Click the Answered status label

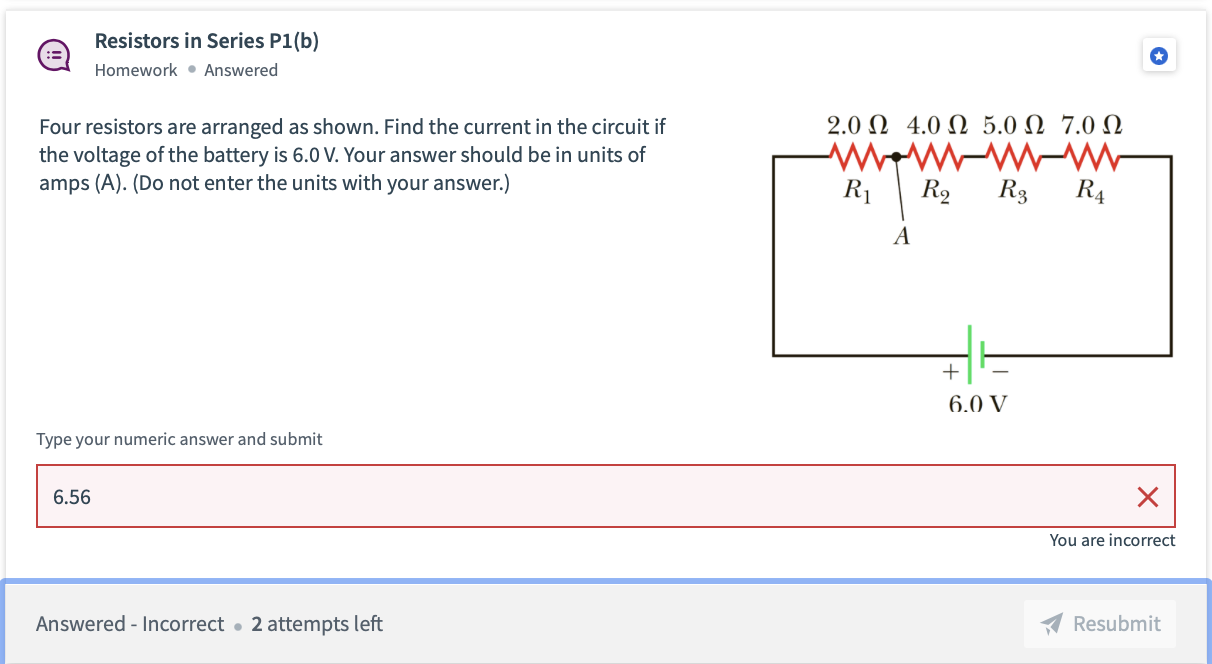[x=241, y=70]
